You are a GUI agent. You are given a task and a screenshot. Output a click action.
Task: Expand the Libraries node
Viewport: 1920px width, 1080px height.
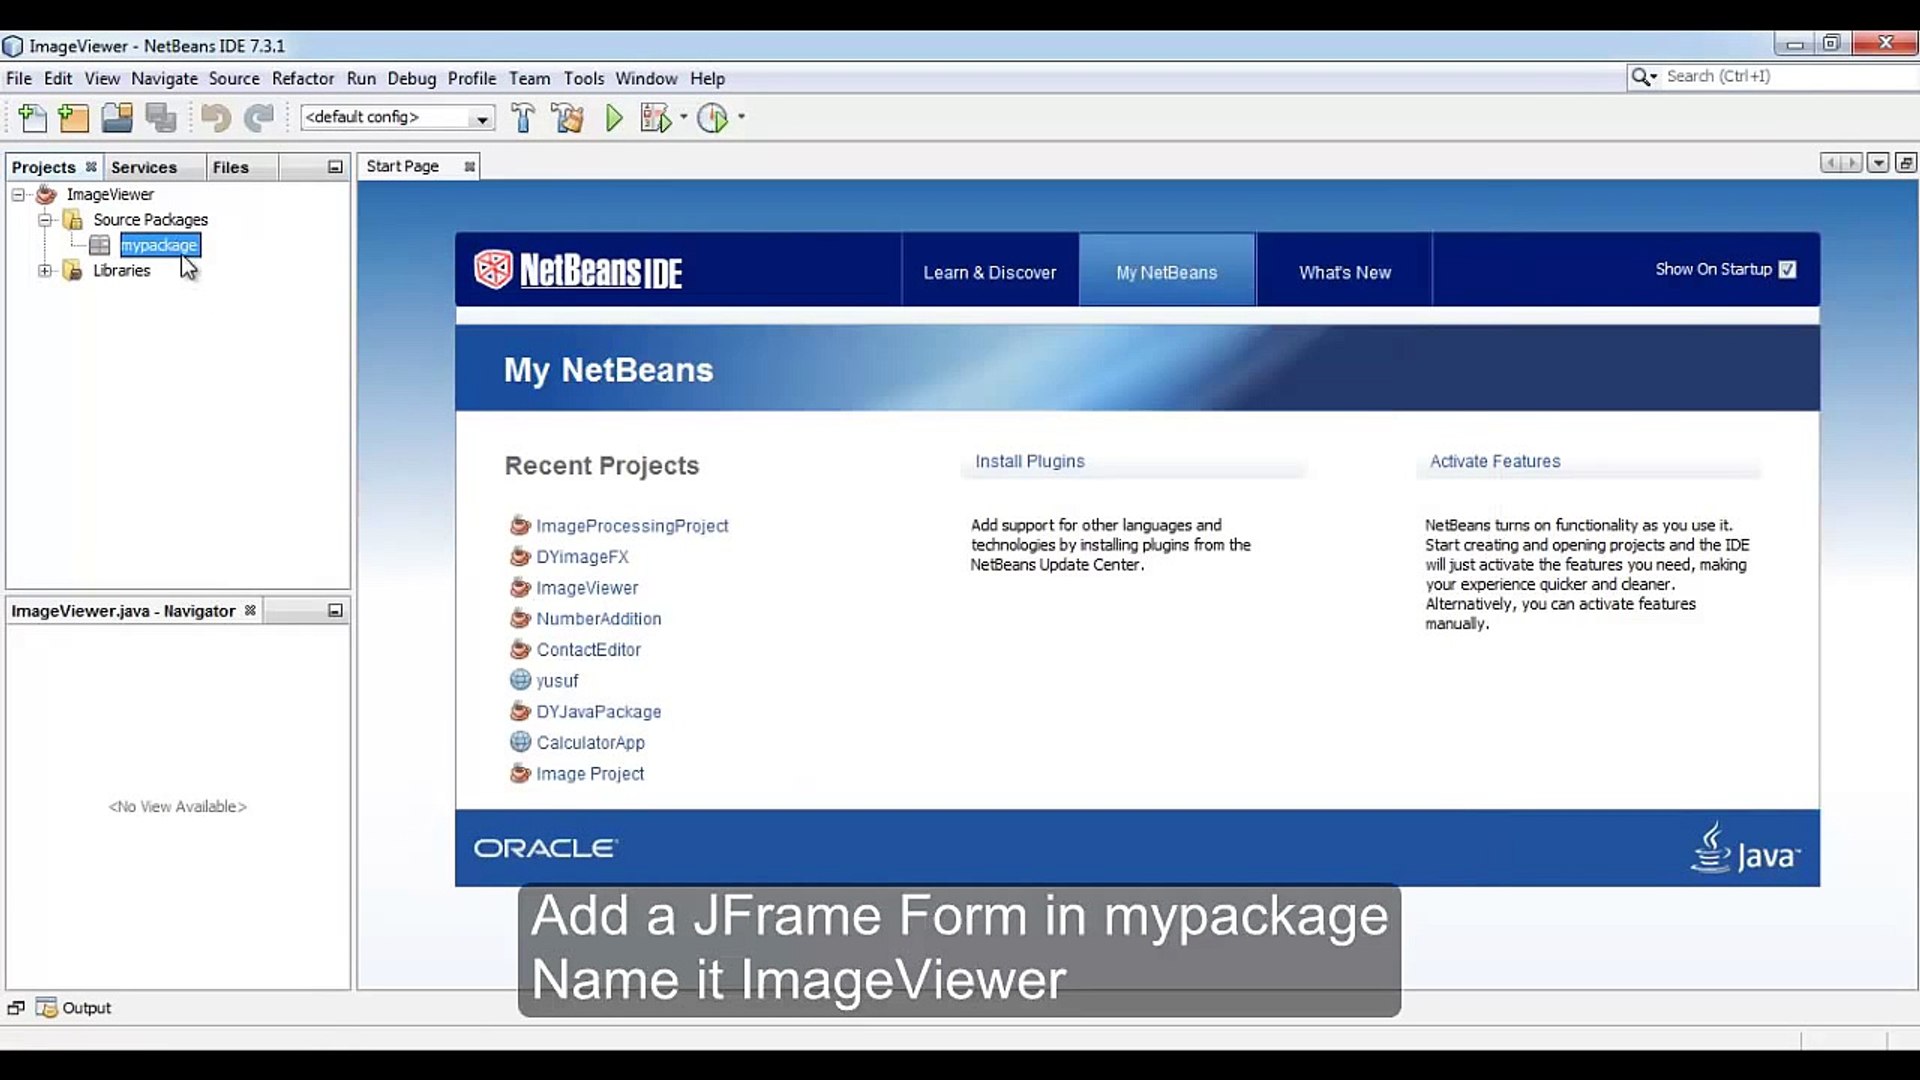44,271
